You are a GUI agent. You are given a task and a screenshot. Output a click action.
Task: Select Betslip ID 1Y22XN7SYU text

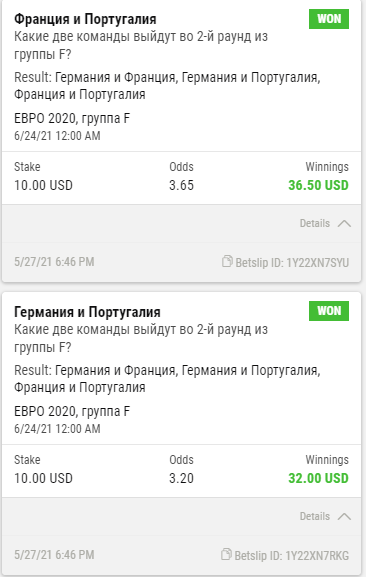292,263
